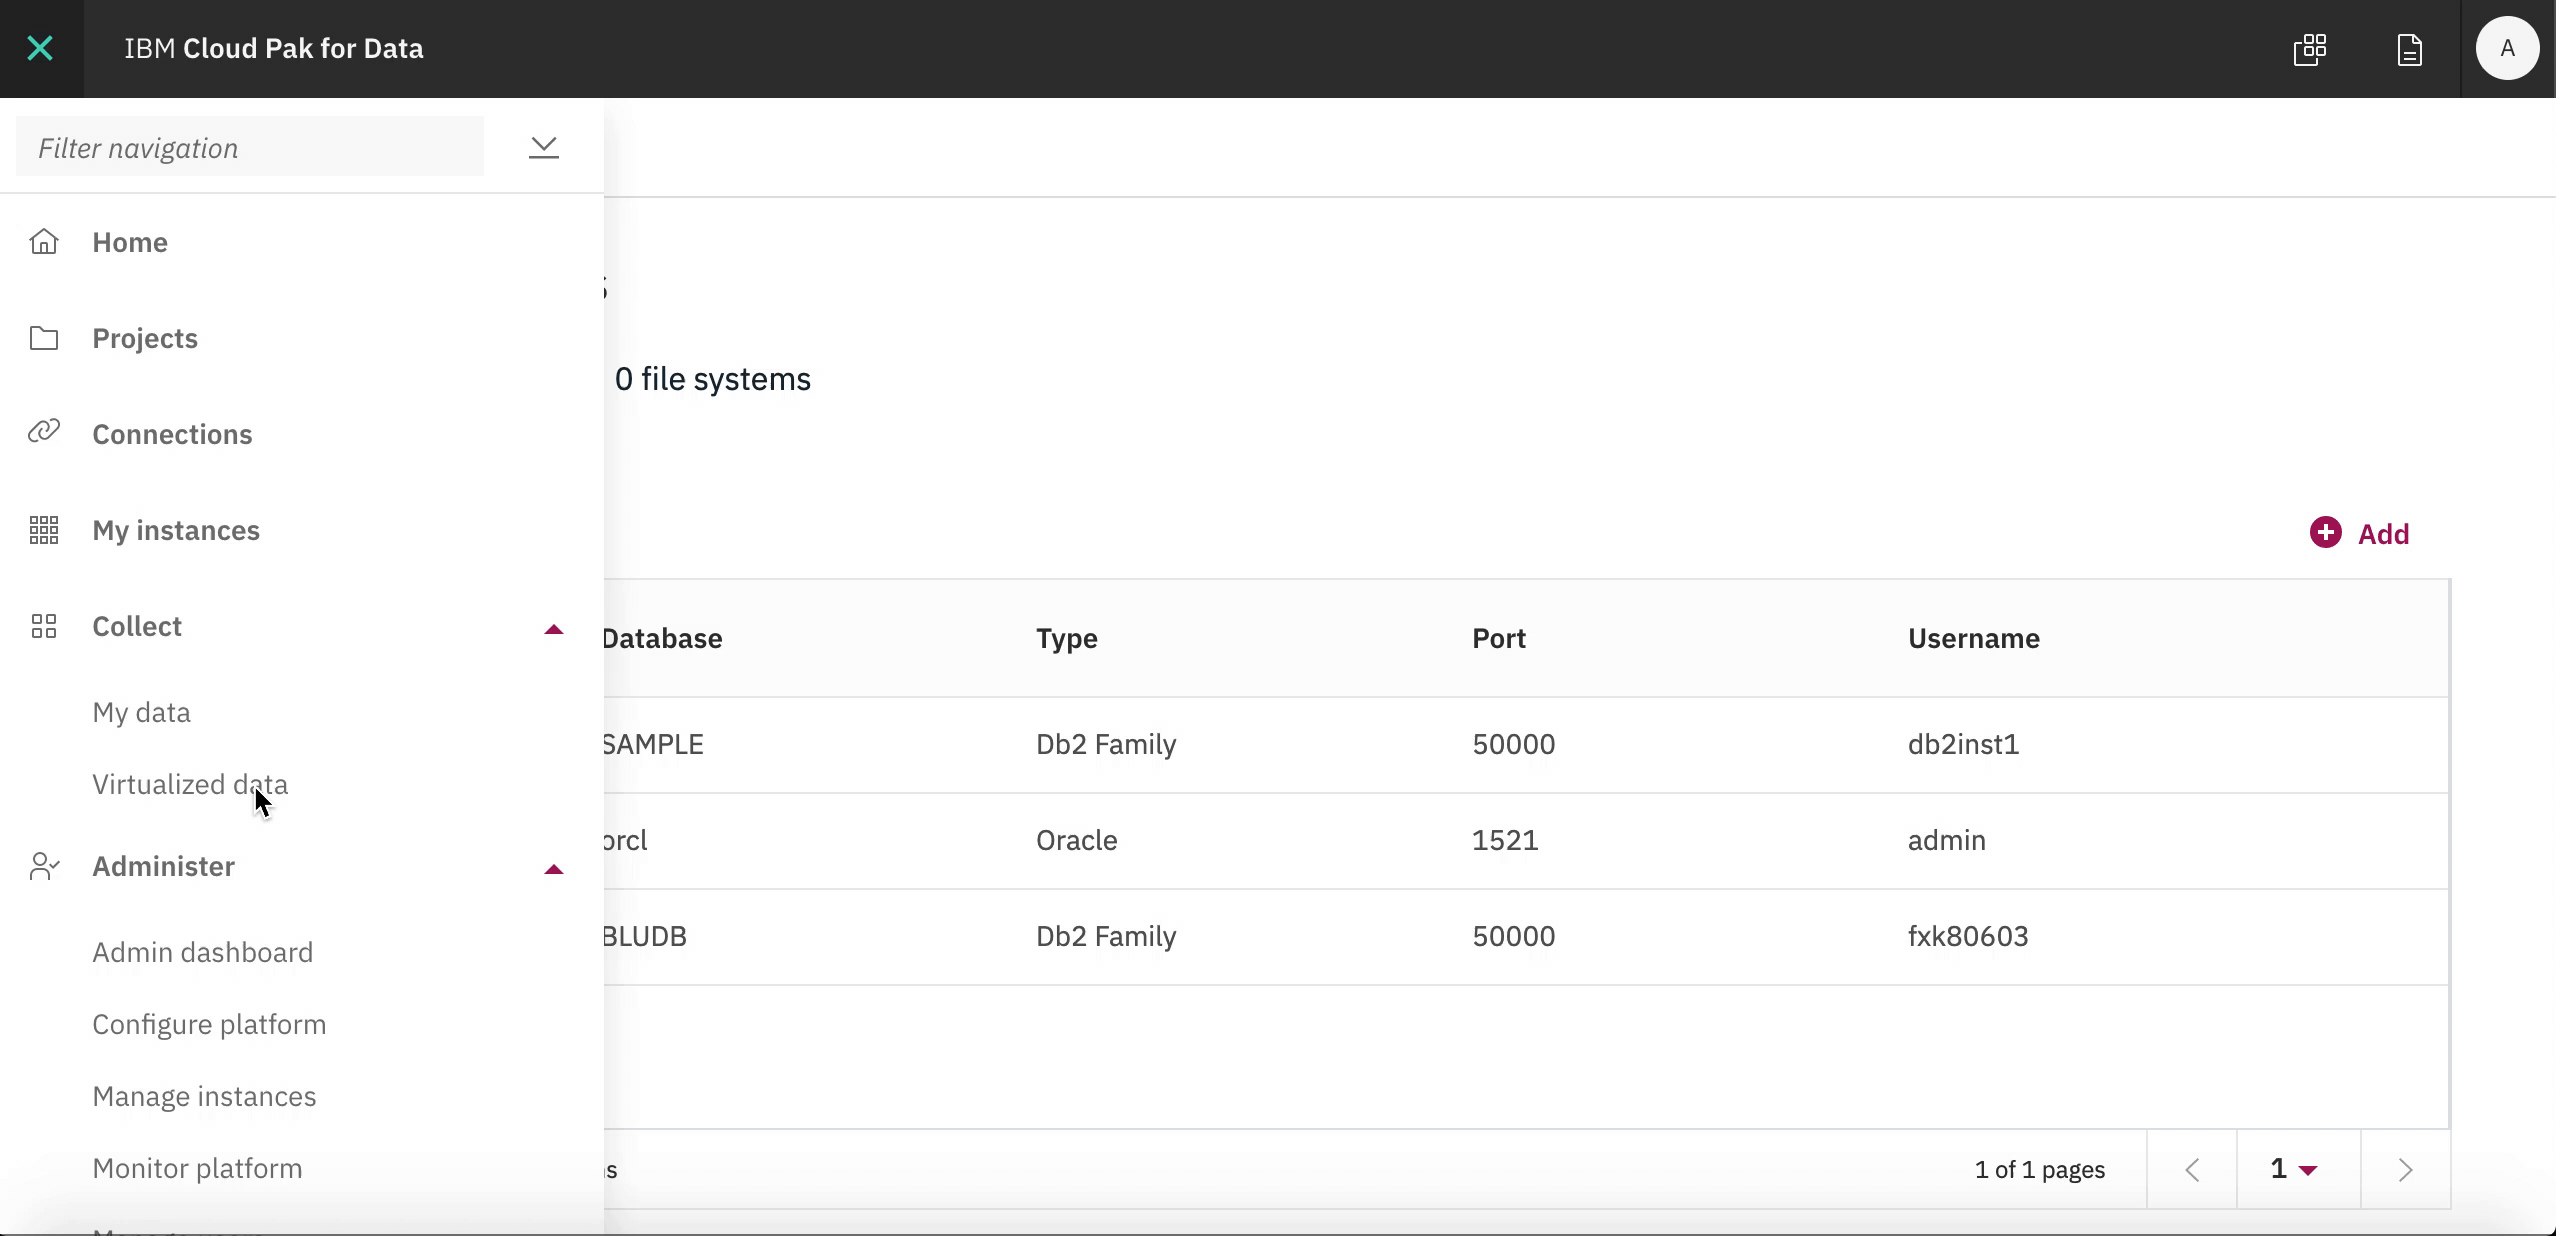The image size is (2556, 1236).
Task: Open the services catalog icon in header
Action: click(2310, 49)
